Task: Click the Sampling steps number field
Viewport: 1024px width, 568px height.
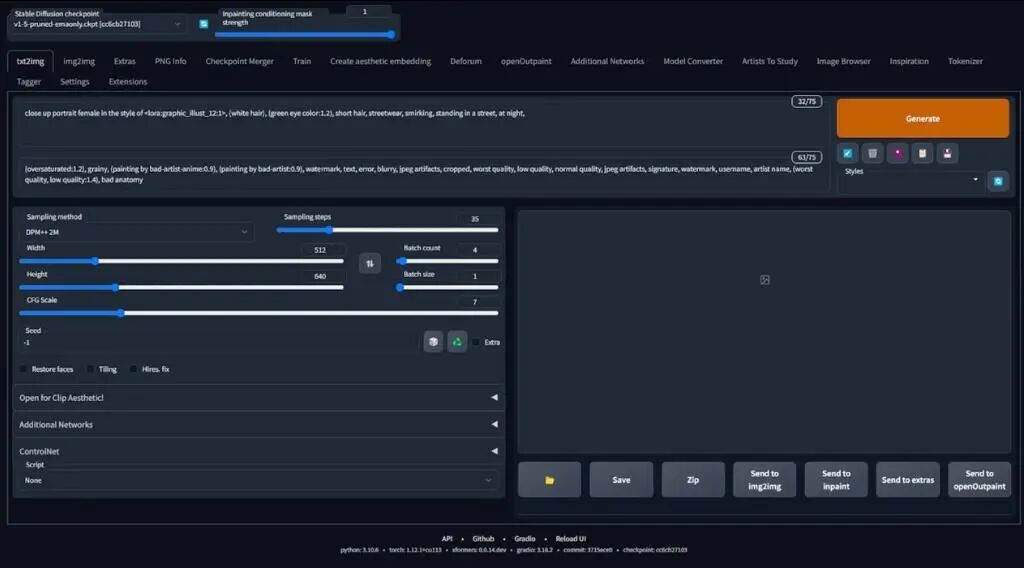Action: (x=475, y=219)
